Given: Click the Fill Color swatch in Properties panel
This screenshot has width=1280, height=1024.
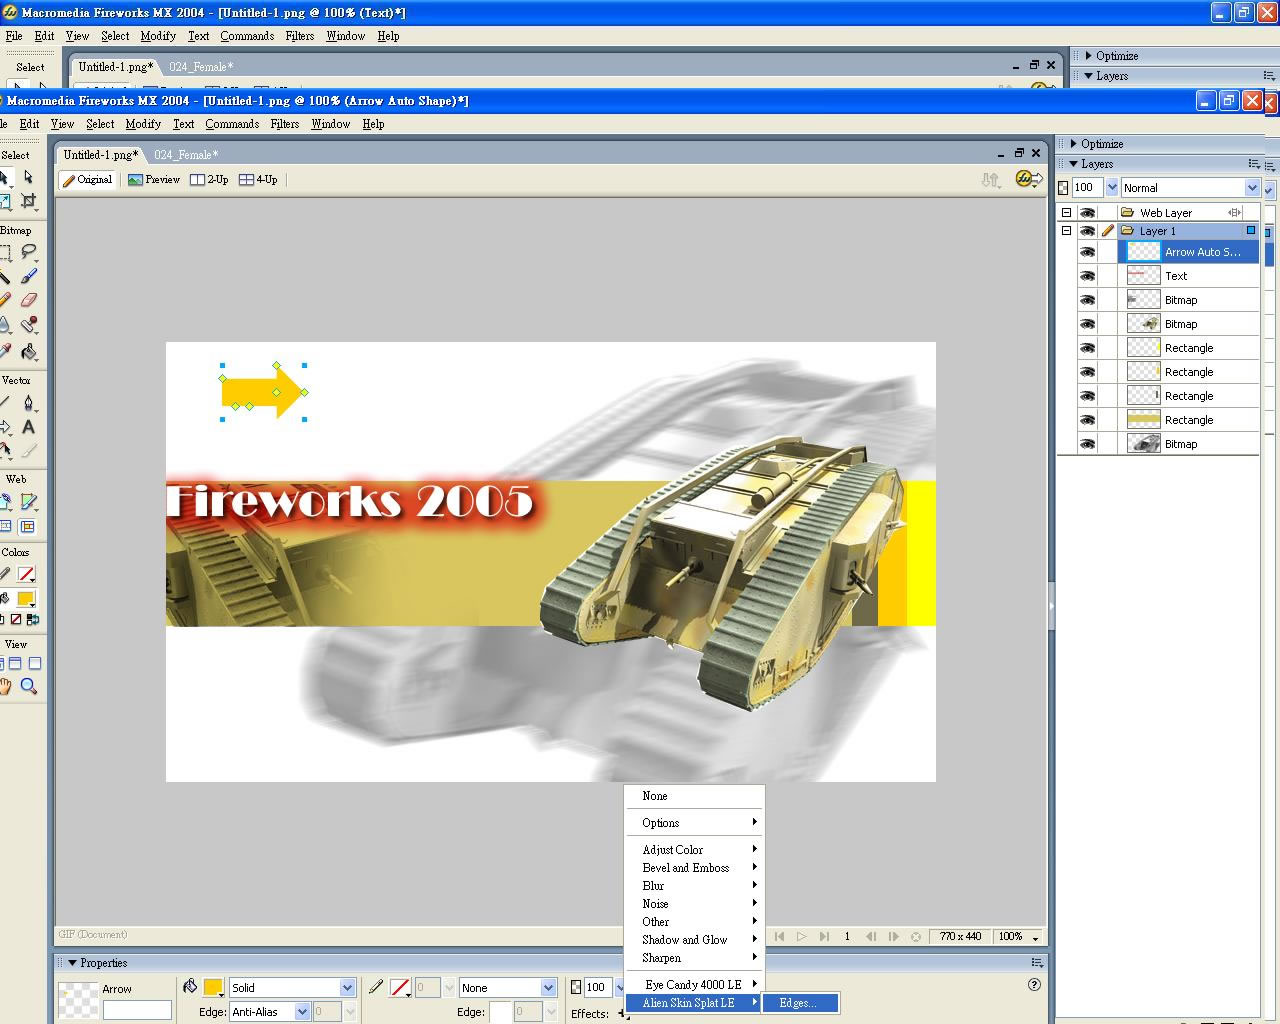Looking at the screenshot, I should pos(213,987).
